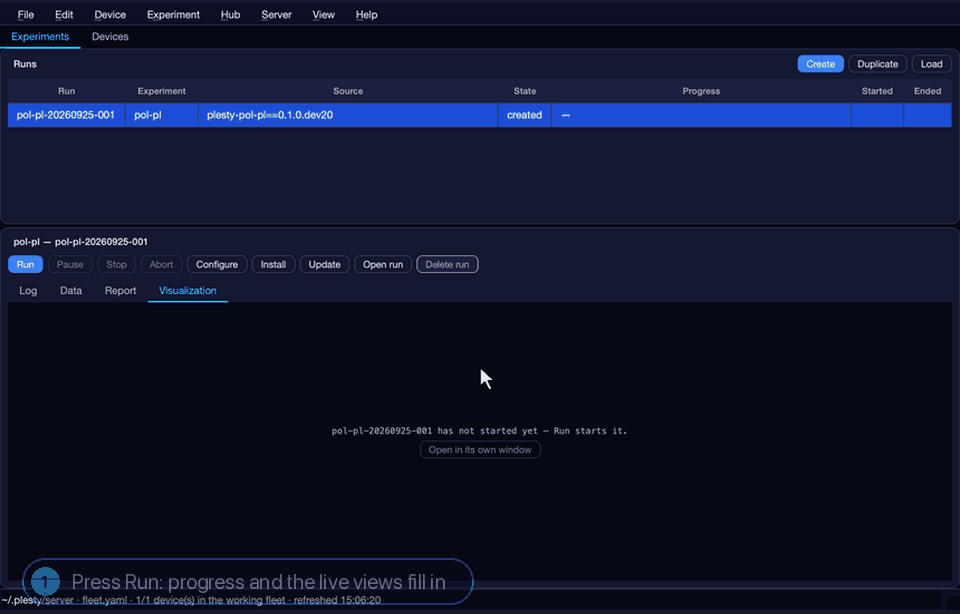
Task: Open the Hub menu
Action: point(230,15)
